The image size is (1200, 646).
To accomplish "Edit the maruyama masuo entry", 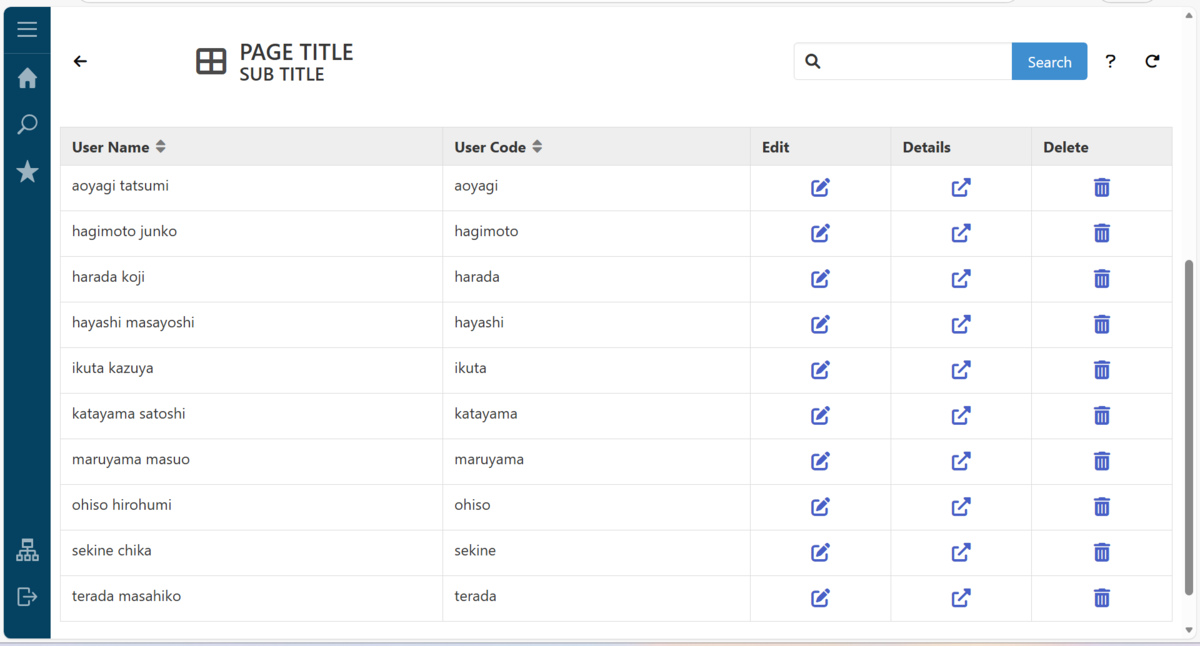I will pyautogui.click(x=820, y=461).
